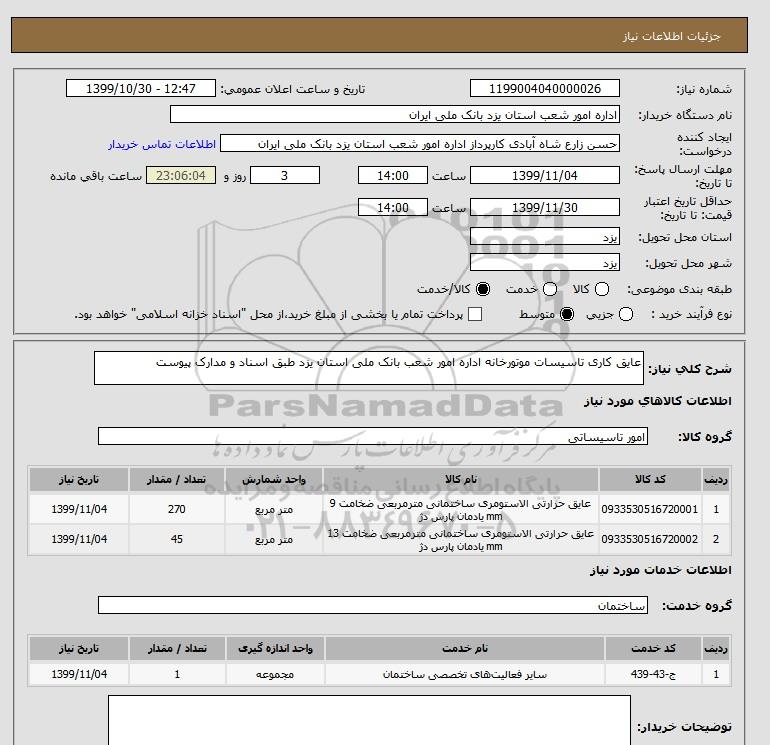Click the request creator name field
This screenshot has height=745, width=770.
(x=420, y=144)
